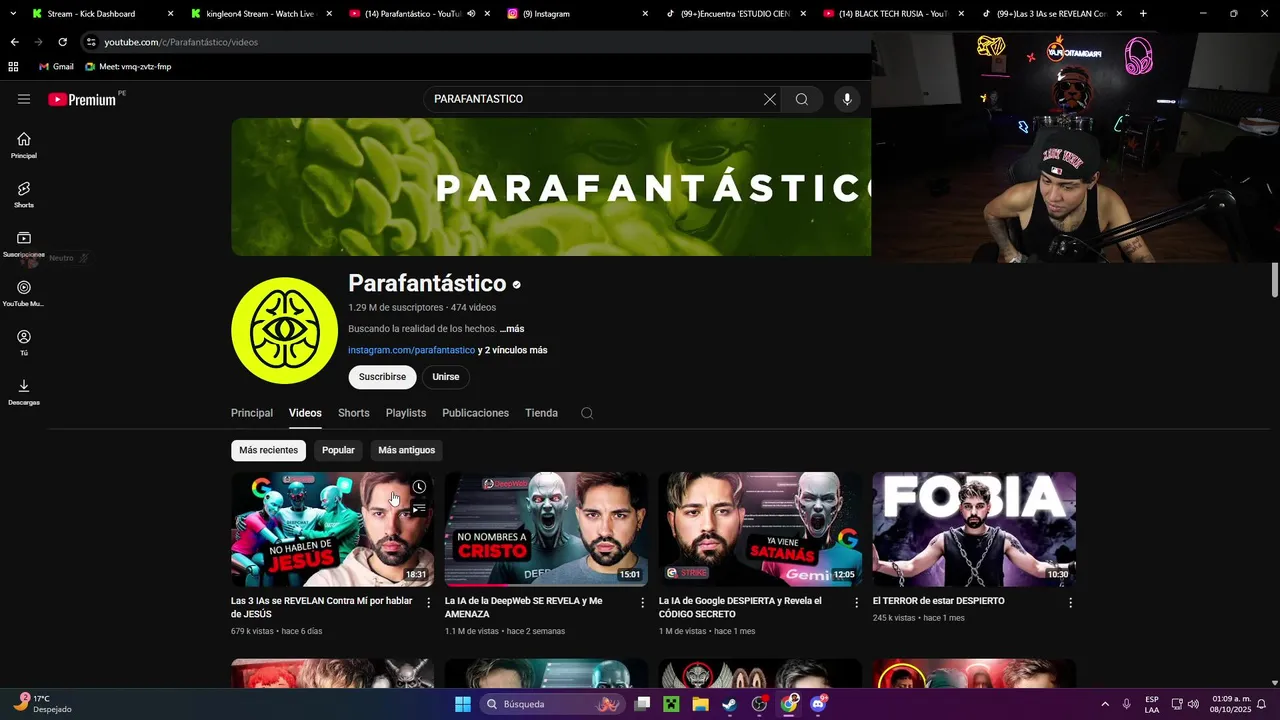Open Task View on the taskbar
This screenshot has height=720, width=1280.
642,704
